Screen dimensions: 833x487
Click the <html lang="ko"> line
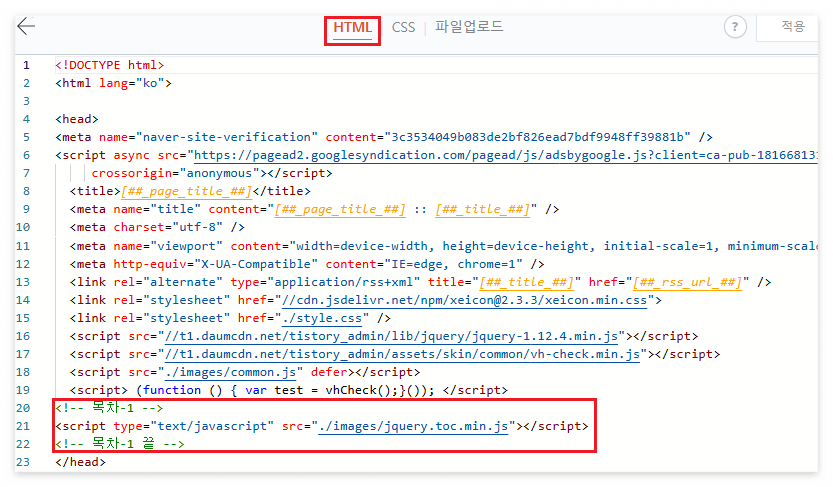[113, 83]
